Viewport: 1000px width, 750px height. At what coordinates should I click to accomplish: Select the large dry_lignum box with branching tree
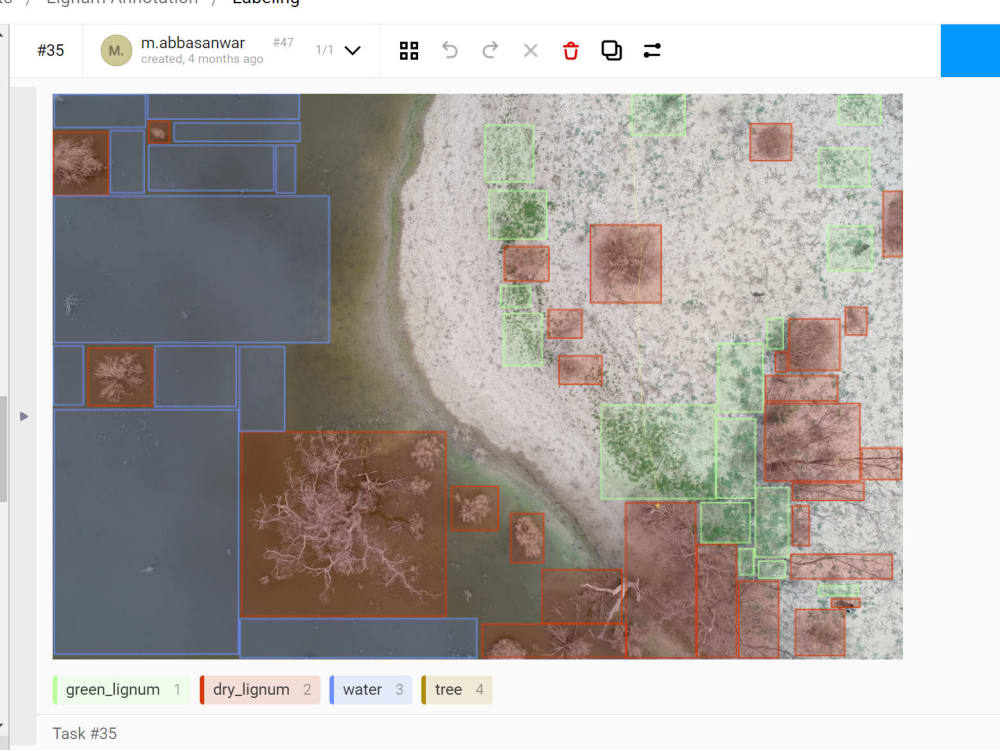tap(343, 524)
